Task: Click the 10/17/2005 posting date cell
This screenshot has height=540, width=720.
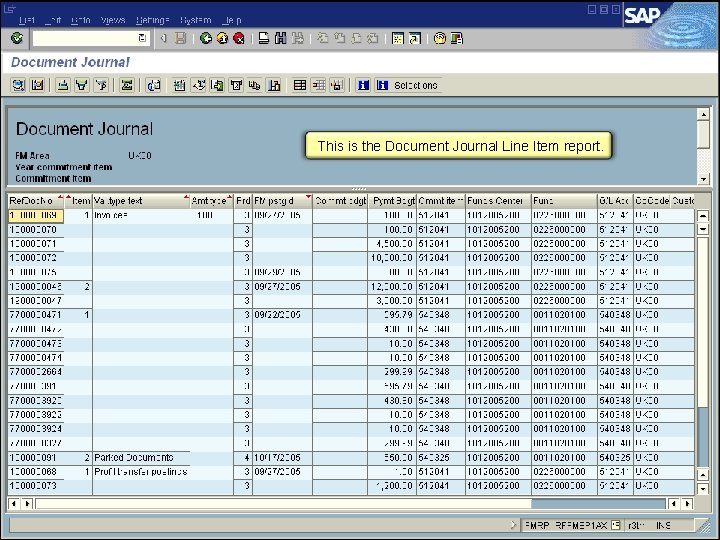Action: coord(282,458)
